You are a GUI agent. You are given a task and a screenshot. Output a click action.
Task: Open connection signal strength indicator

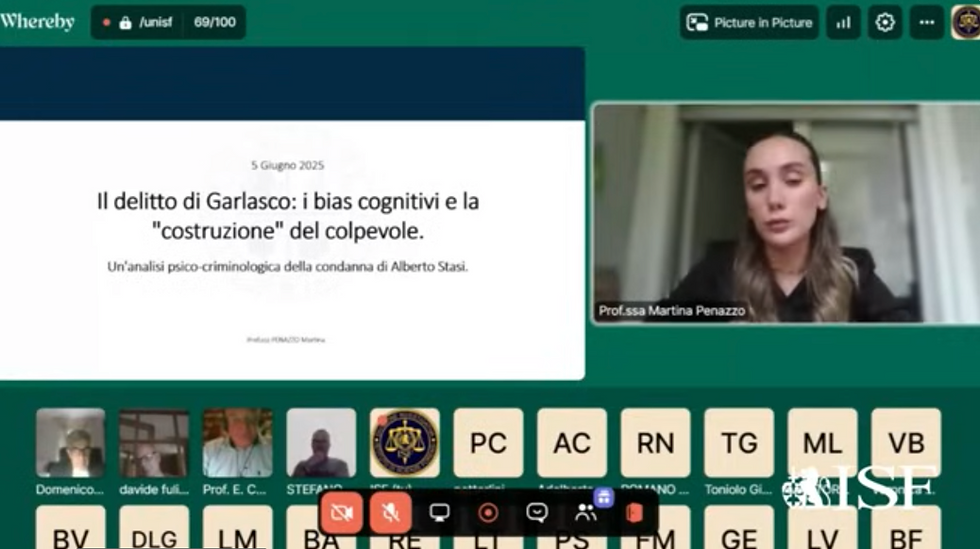[x=843, y=23]
